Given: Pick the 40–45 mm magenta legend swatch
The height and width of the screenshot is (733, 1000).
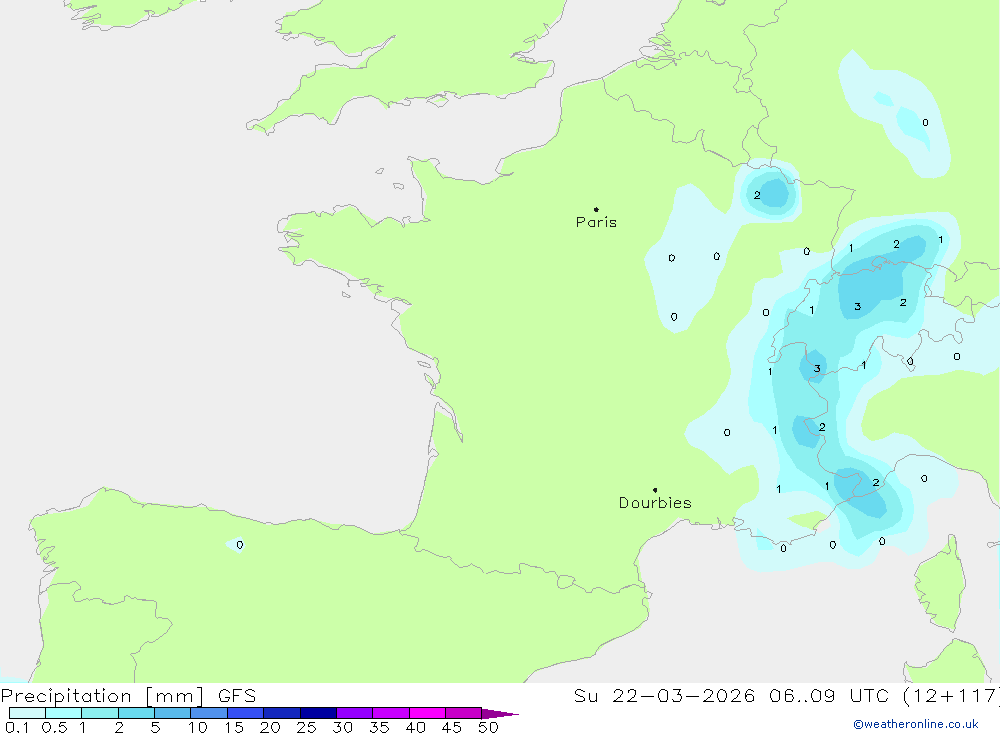Looking at the screenshot, I should coord(427,713).
